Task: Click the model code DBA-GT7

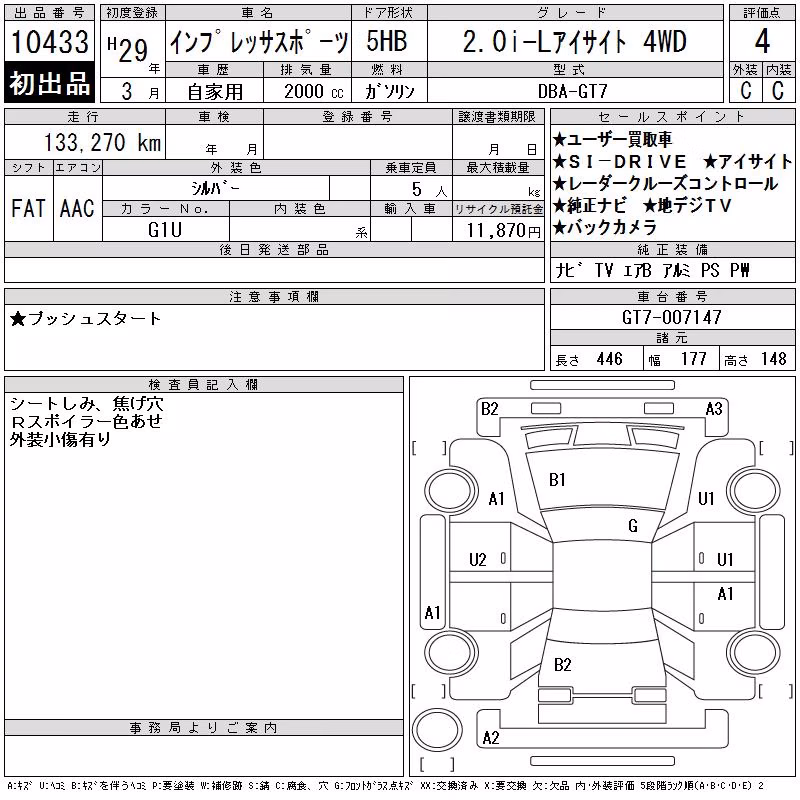Action: [572, 92]
